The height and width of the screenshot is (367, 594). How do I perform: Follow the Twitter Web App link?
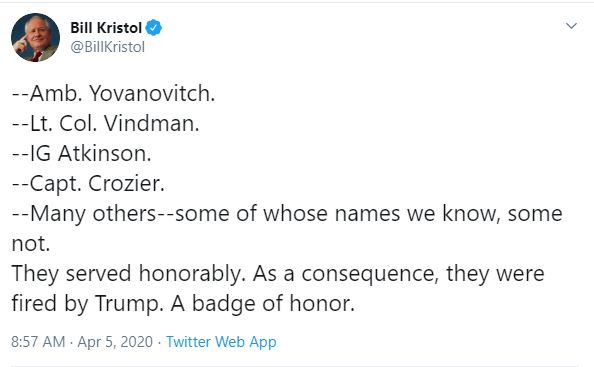tap(221, 342)
